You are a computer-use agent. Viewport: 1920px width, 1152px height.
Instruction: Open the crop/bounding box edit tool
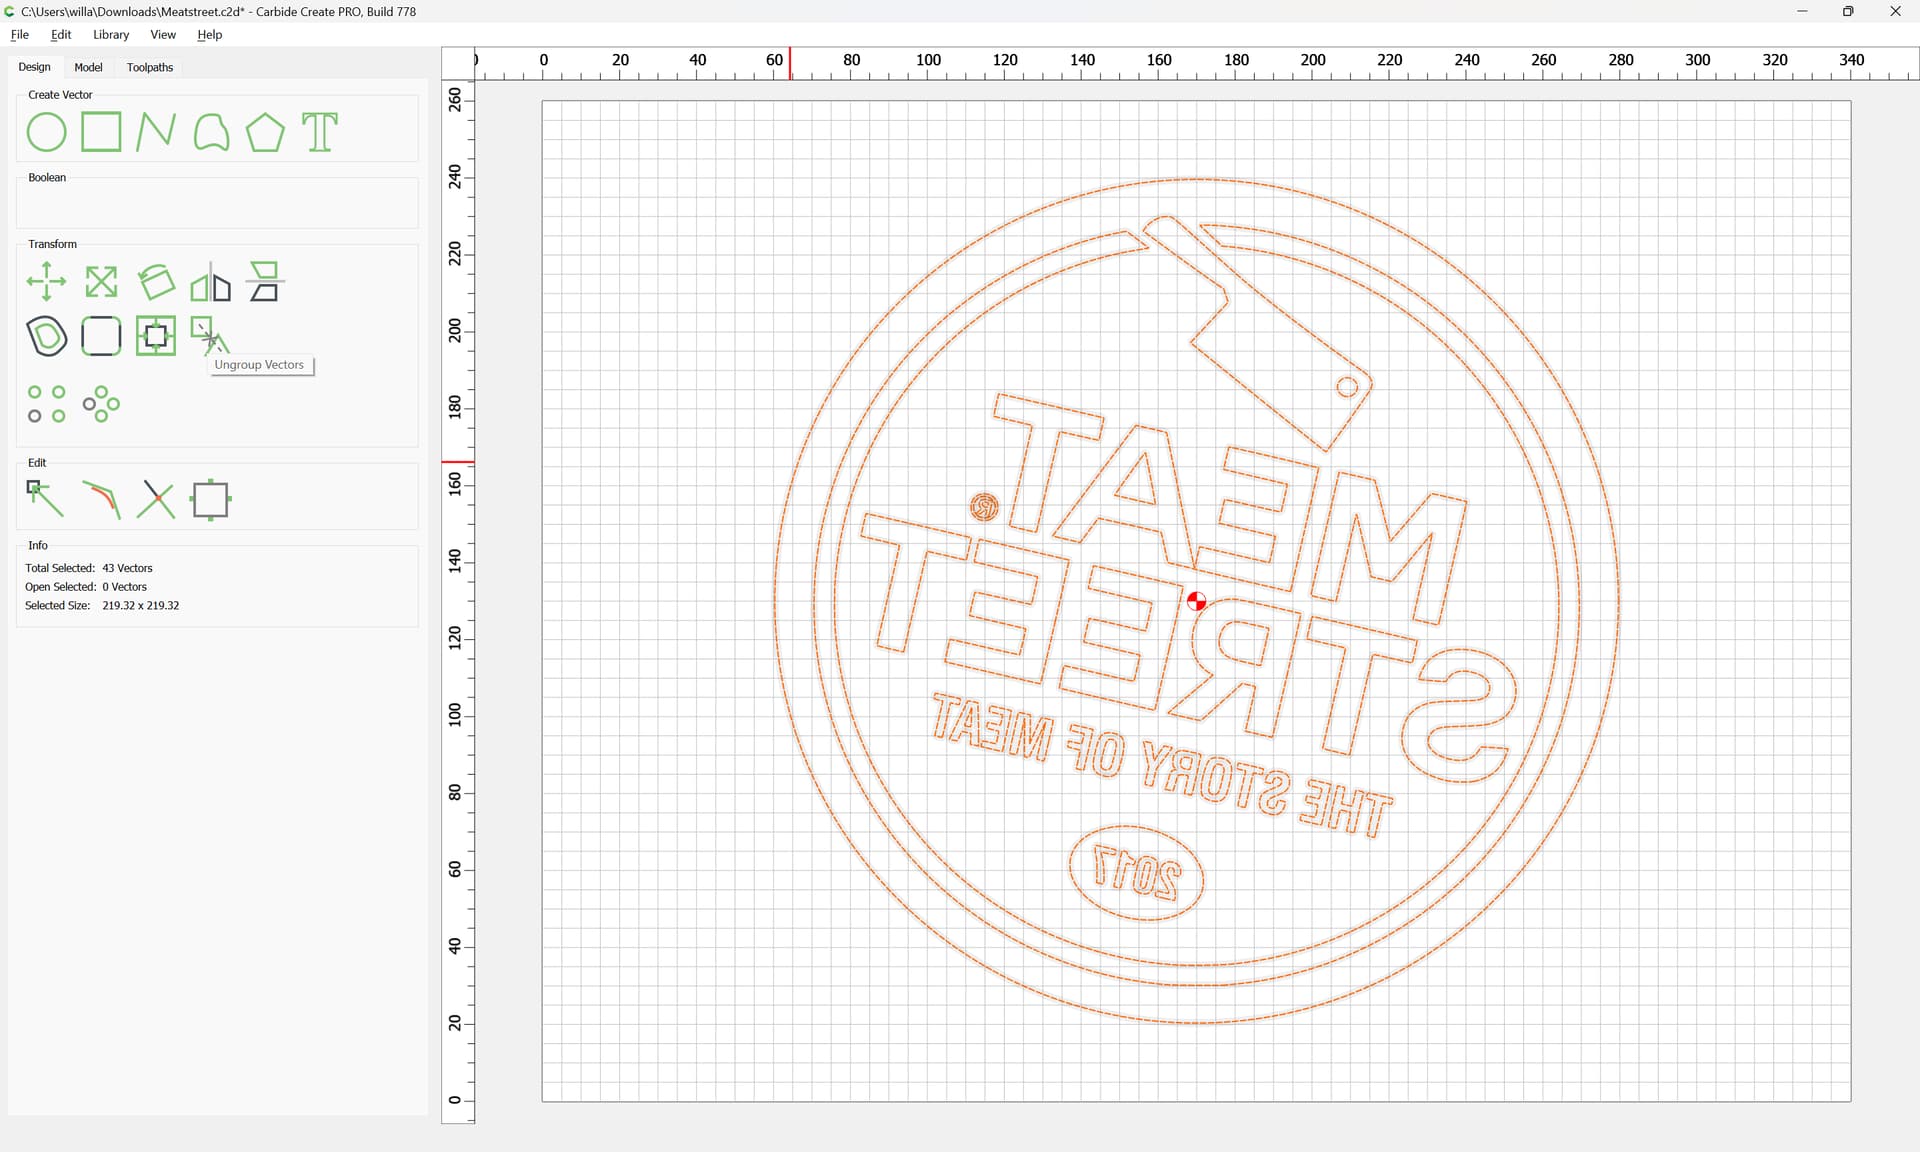click(x=211, y=499)
